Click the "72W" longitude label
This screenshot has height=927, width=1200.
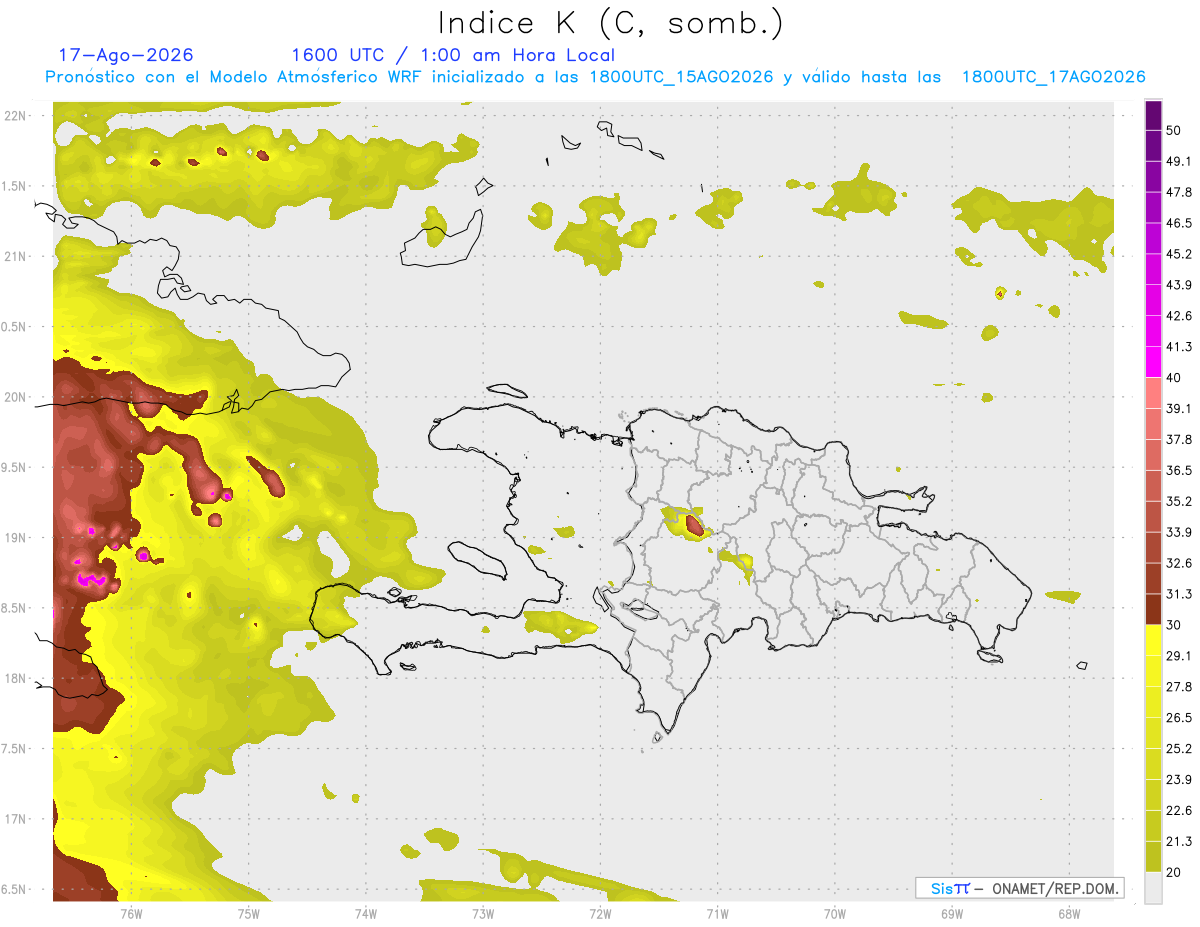pos(600,913)
